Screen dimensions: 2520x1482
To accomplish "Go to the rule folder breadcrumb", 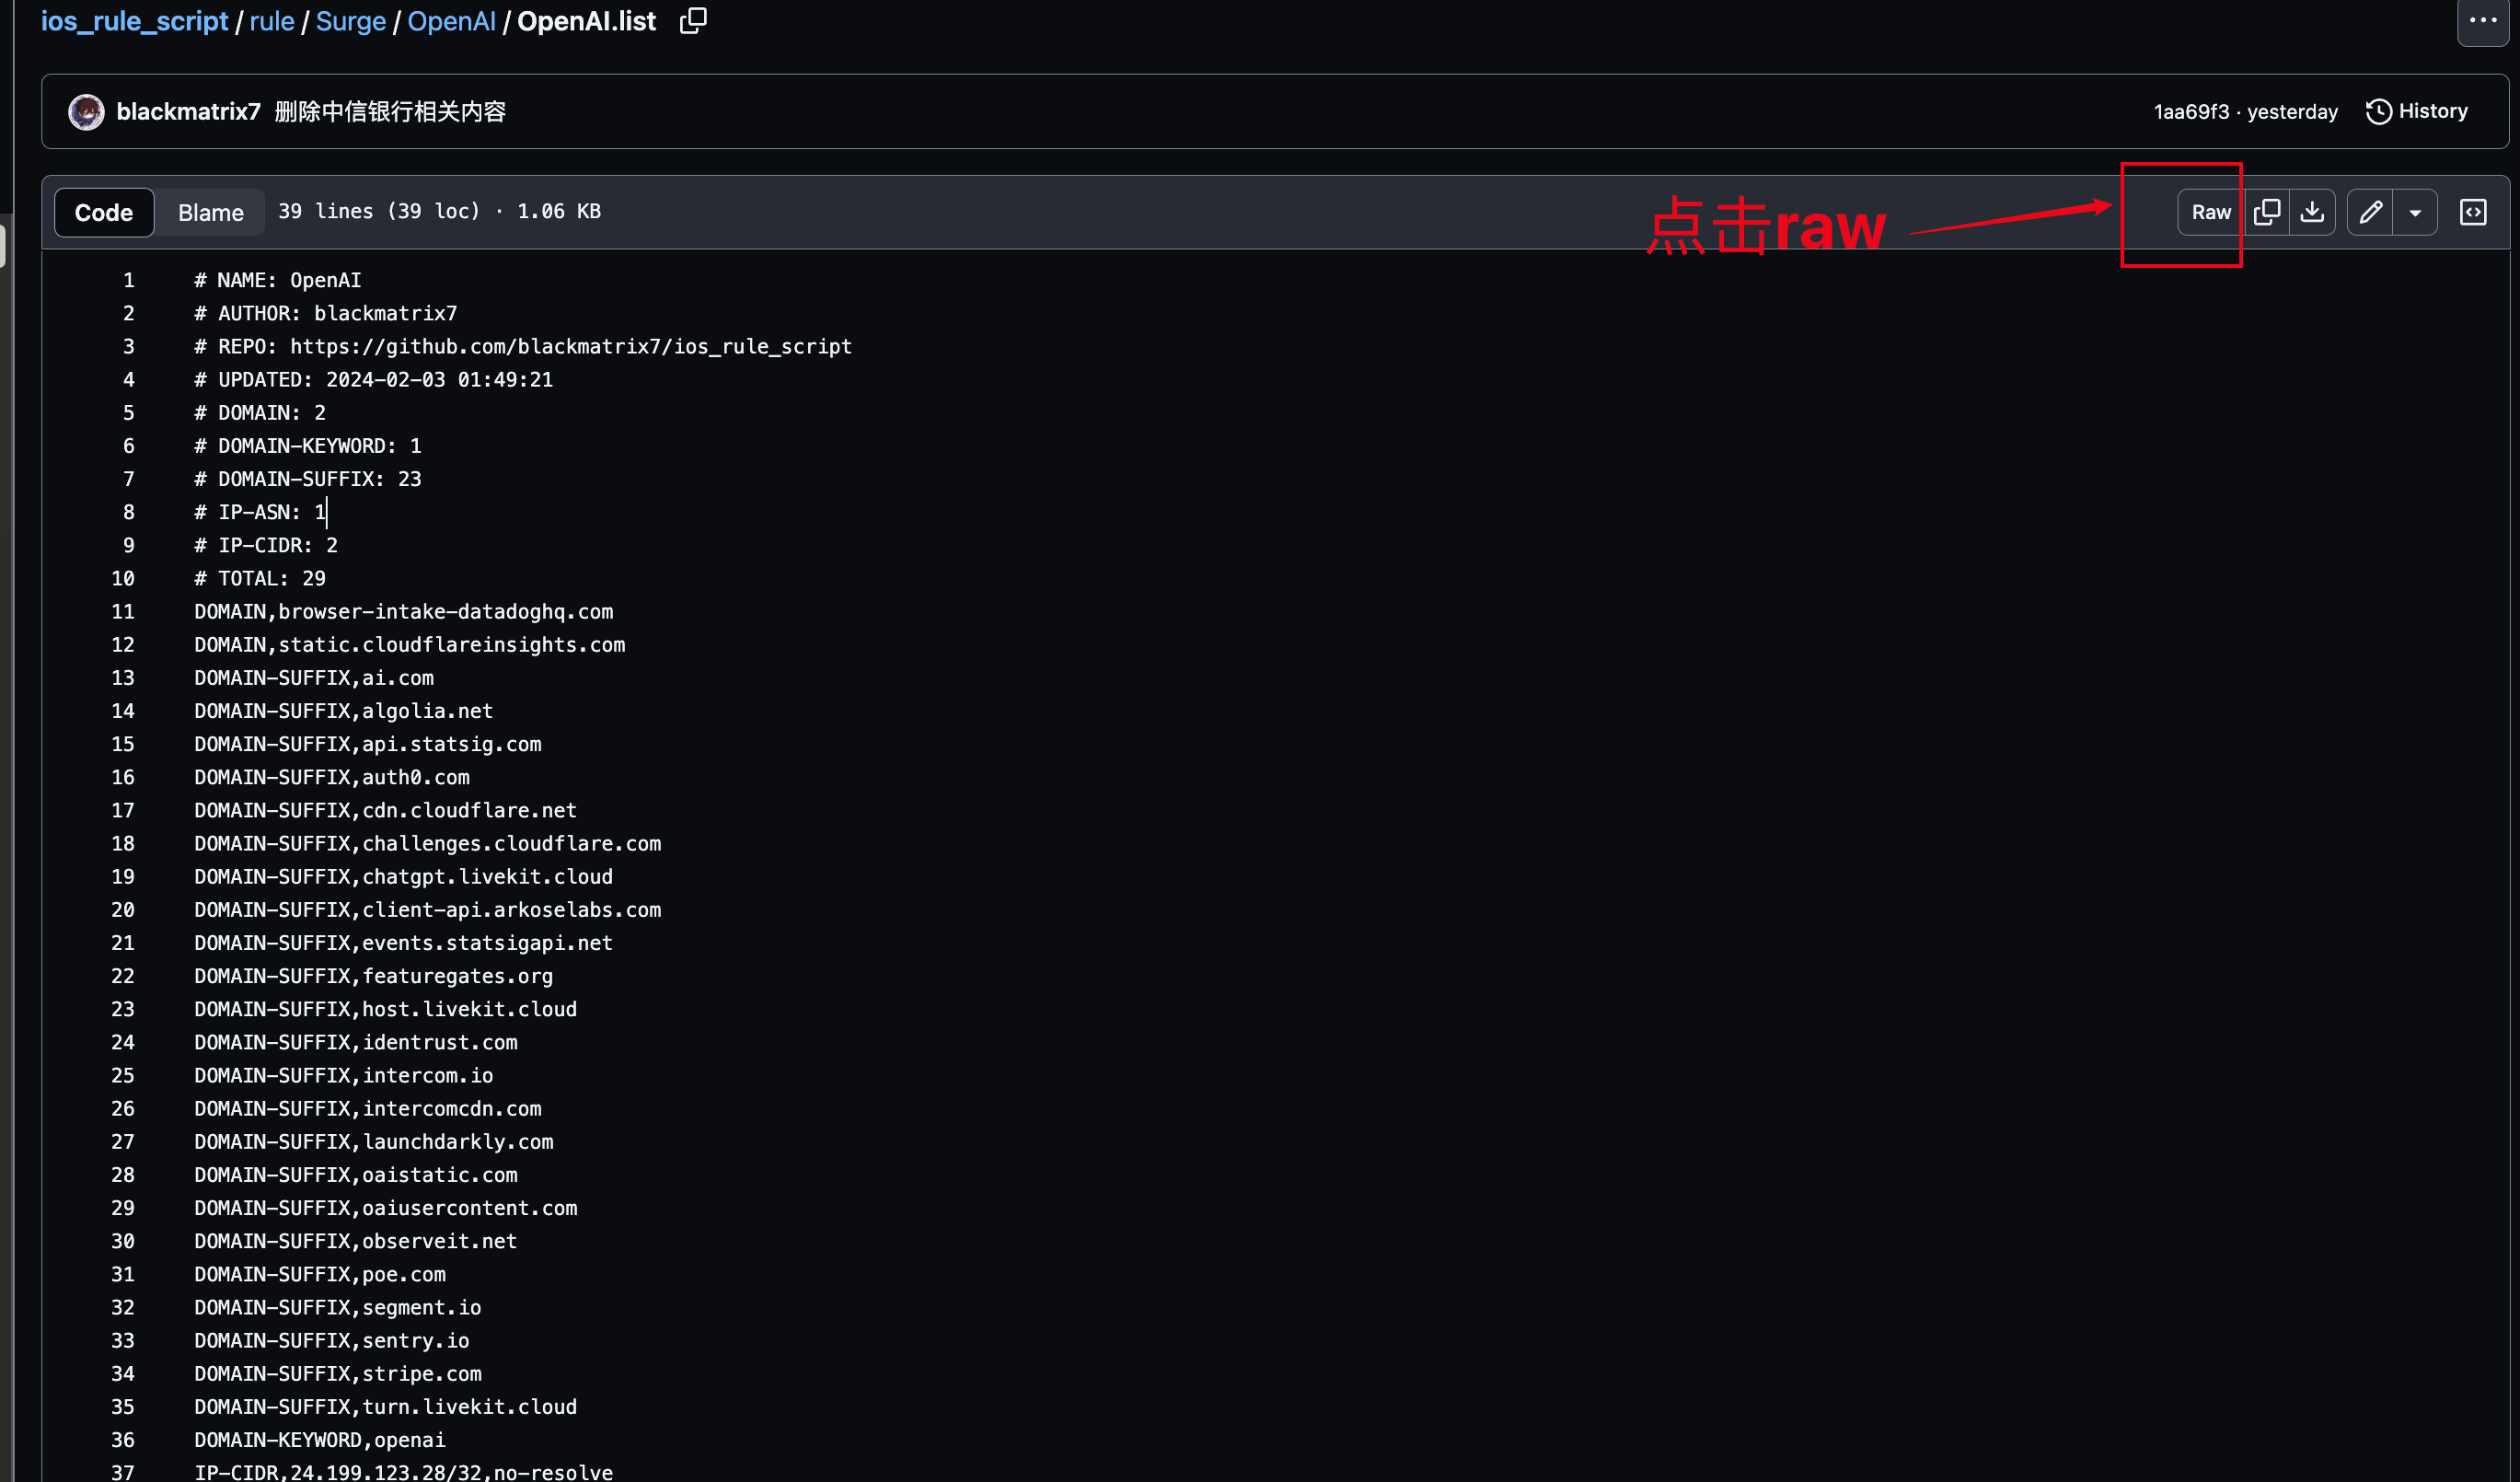I will (x=271, y=21).
